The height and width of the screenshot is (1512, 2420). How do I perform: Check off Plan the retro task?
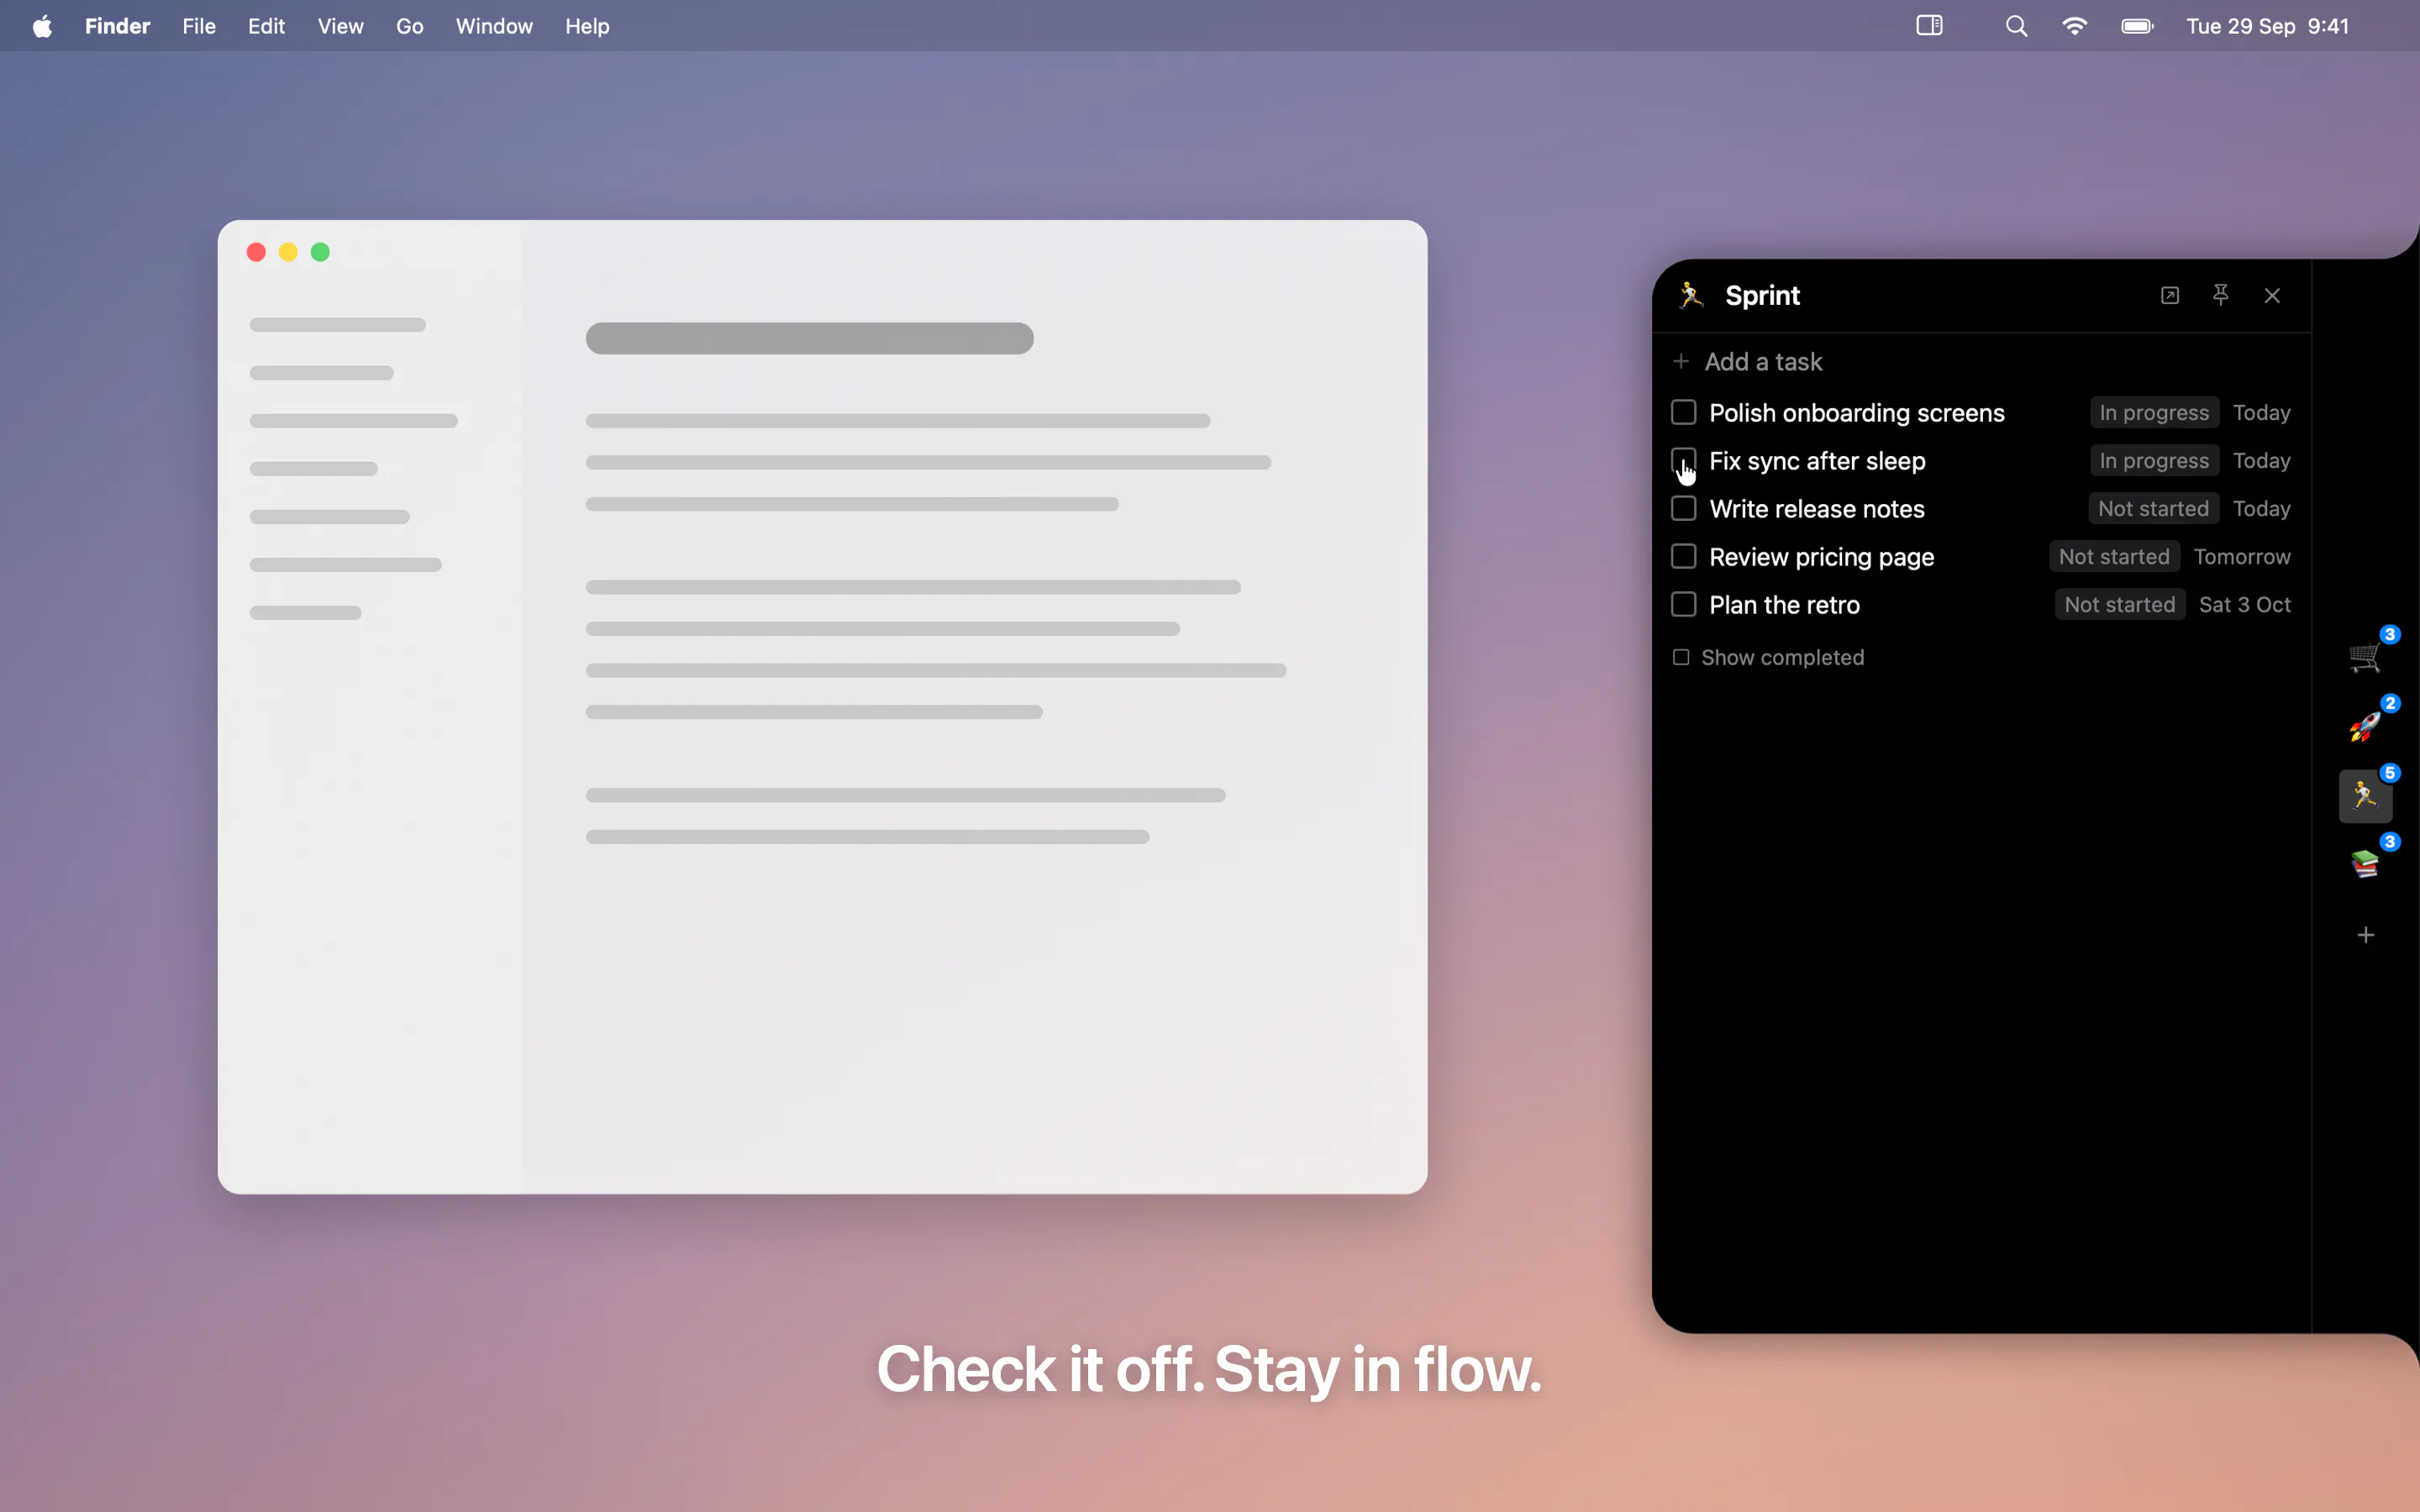click(x=1684, y=604)
